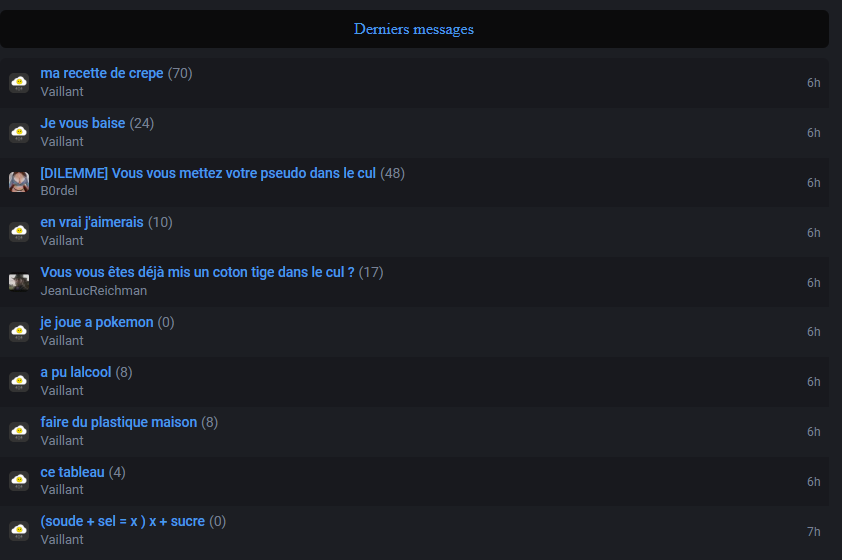This screenshot has width=842, height=560.
Task: Go to the "a pu lalcool" thread
Action: tap(76, 372)
